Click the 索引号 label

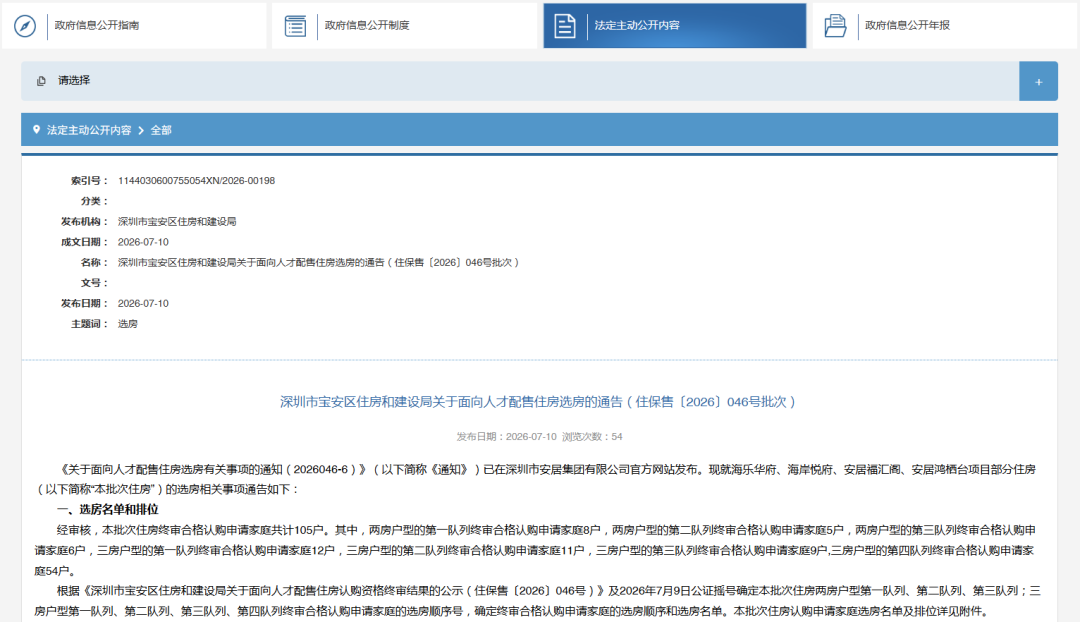90,180
